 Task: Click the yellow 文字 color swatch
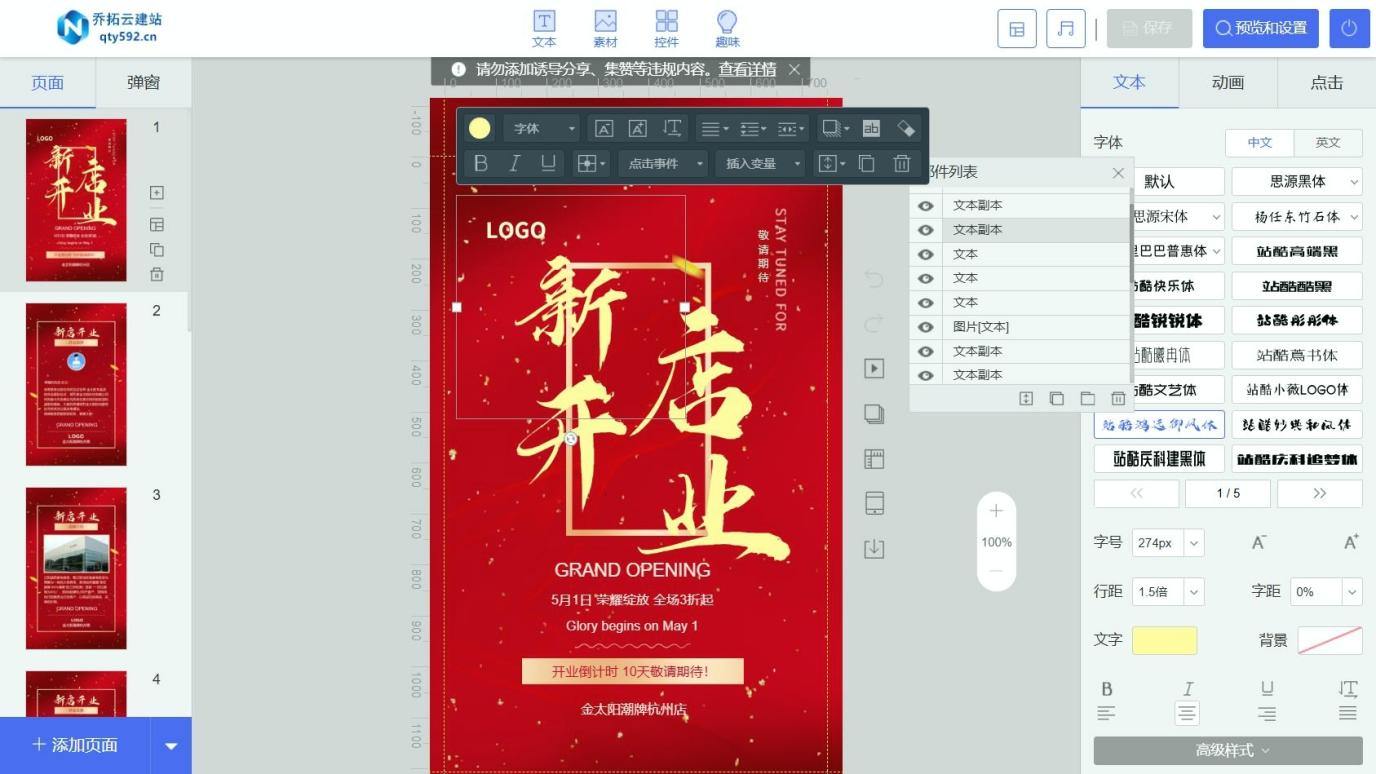tap(1164, 640)
